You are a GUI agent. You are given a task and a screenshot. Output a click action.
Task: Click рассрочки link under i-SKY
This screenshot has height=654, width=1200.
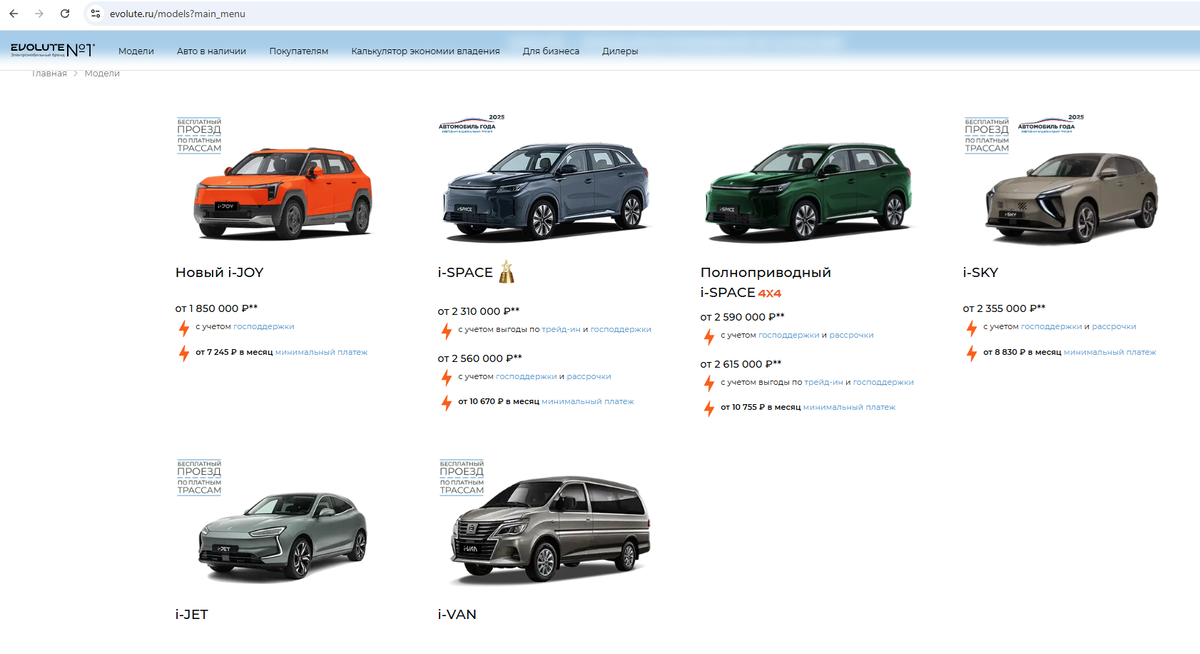click(x=1114, y=327)
